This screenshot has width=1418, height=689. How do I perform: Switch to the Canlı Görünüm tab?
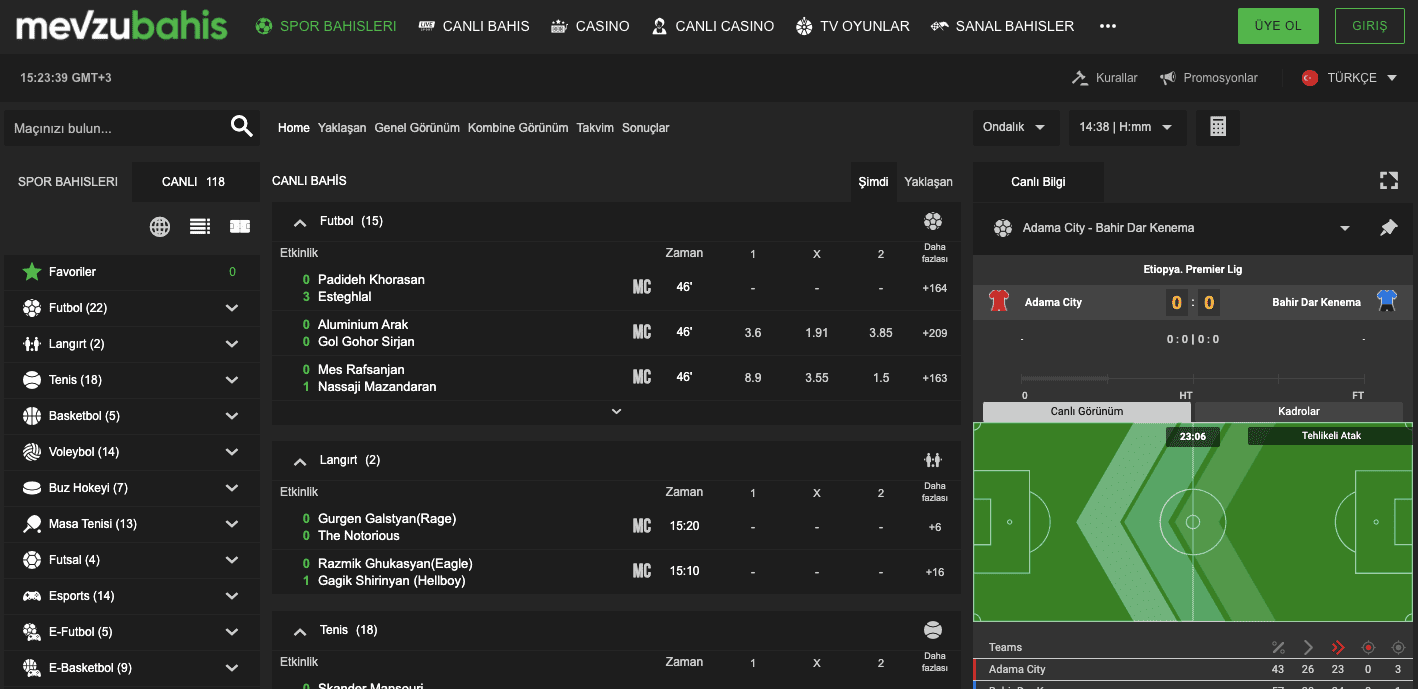[x=1087, y=411]
